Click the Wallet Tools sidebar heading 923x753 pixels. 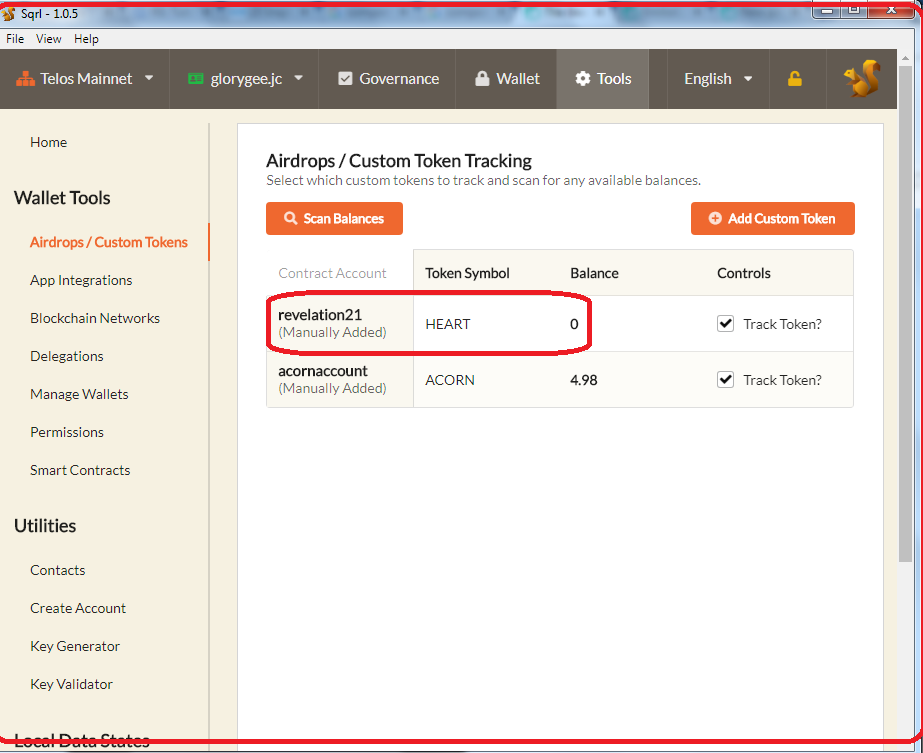(x=62, y=198)
